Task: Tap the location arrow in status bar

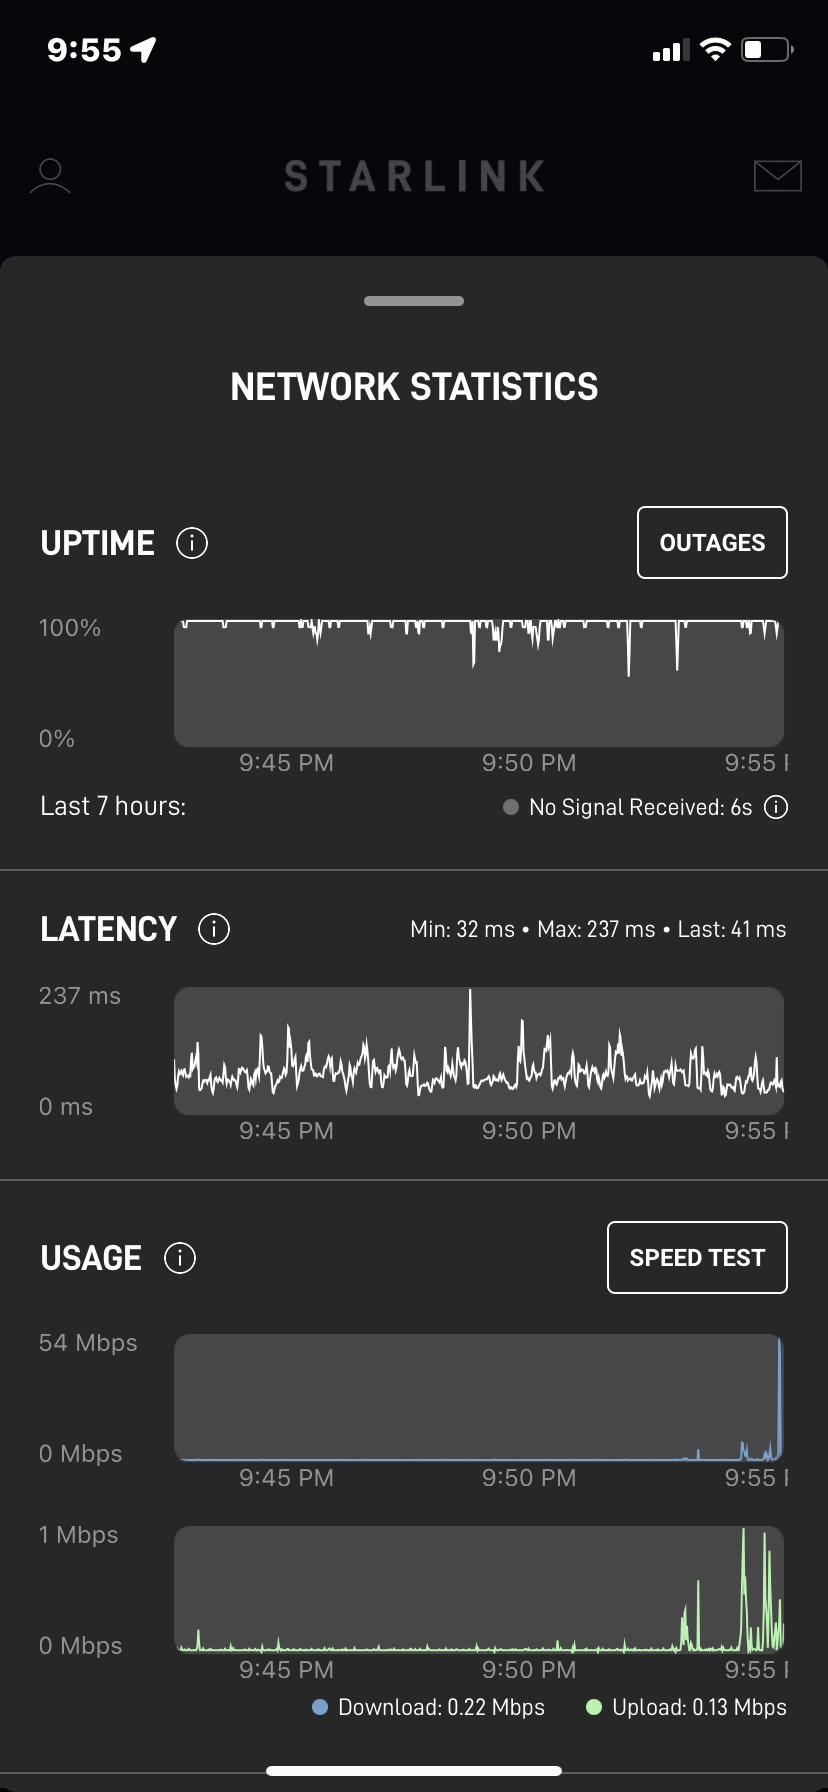Action: point(144,49)
